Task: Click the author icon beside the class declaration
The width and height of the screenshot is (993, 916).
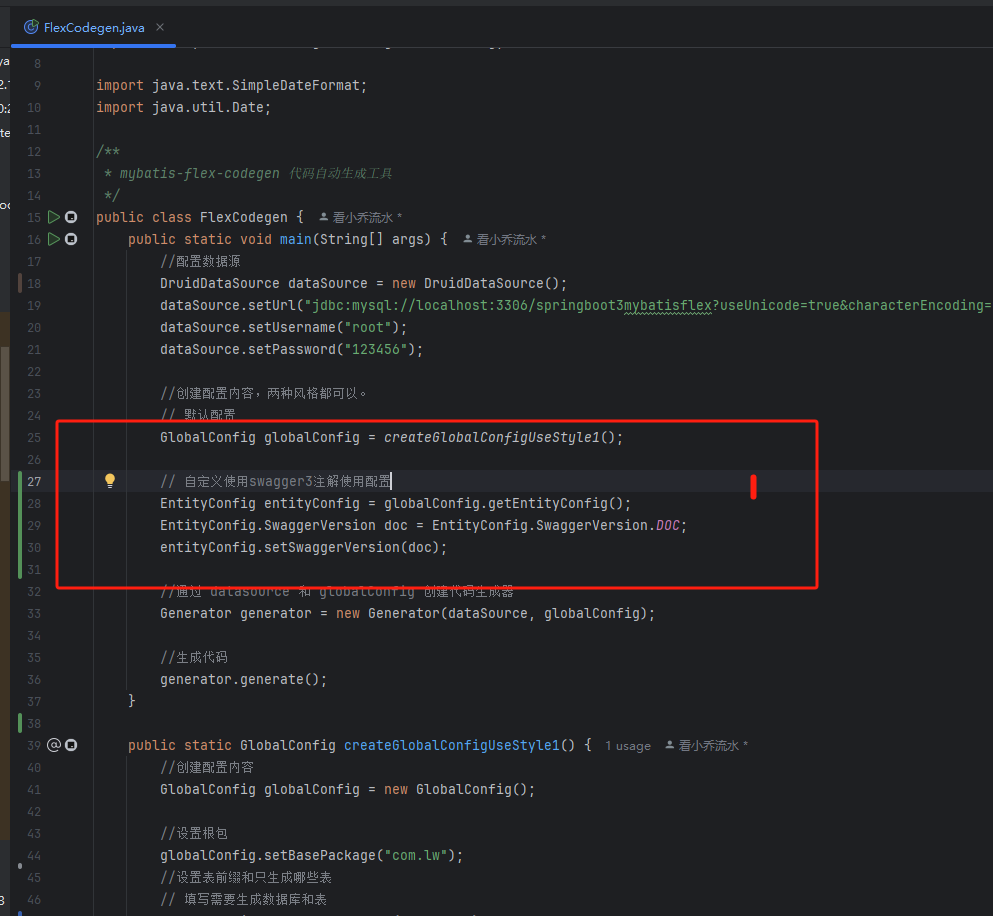Action: [322, 217]
